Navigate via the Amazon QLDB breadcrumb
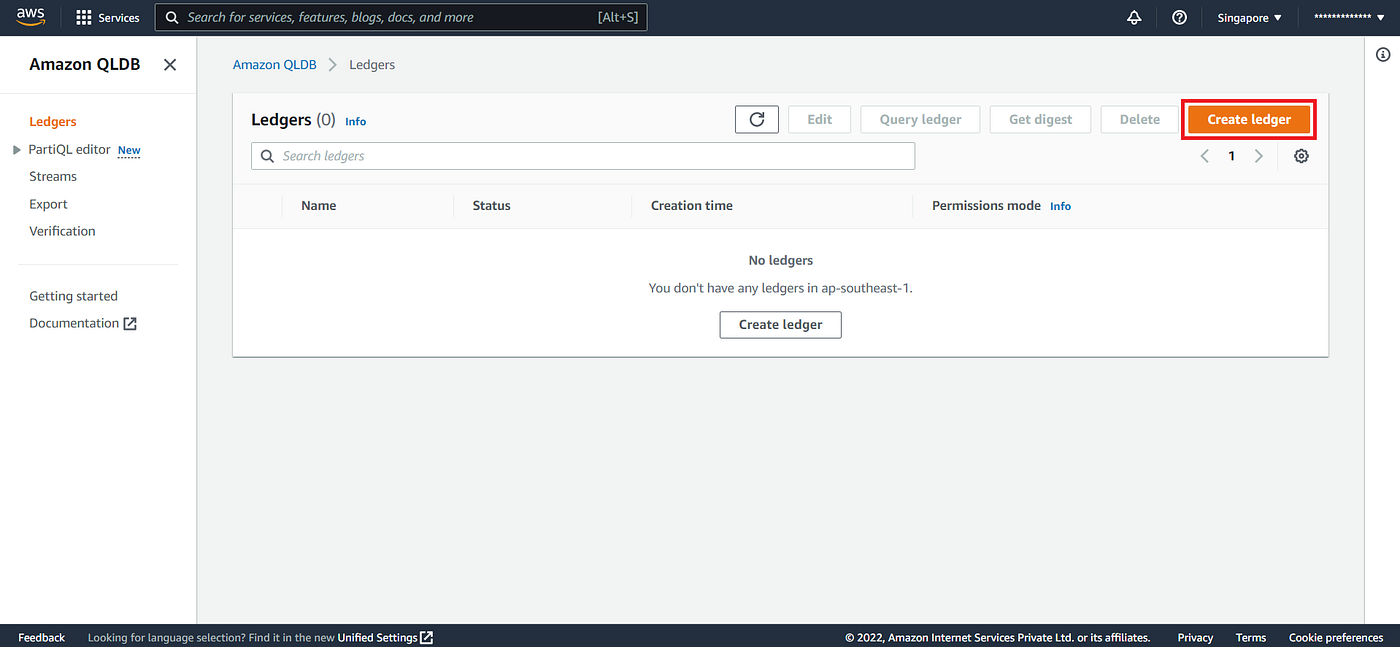The height and width of the screenshot is (647, 1400). point(274,64)
